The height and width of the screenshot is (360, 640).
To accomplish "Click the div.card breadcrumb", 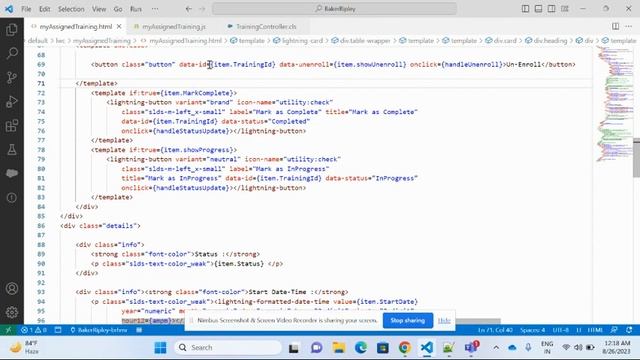I will pyautogui.click(x=501, y=40).
